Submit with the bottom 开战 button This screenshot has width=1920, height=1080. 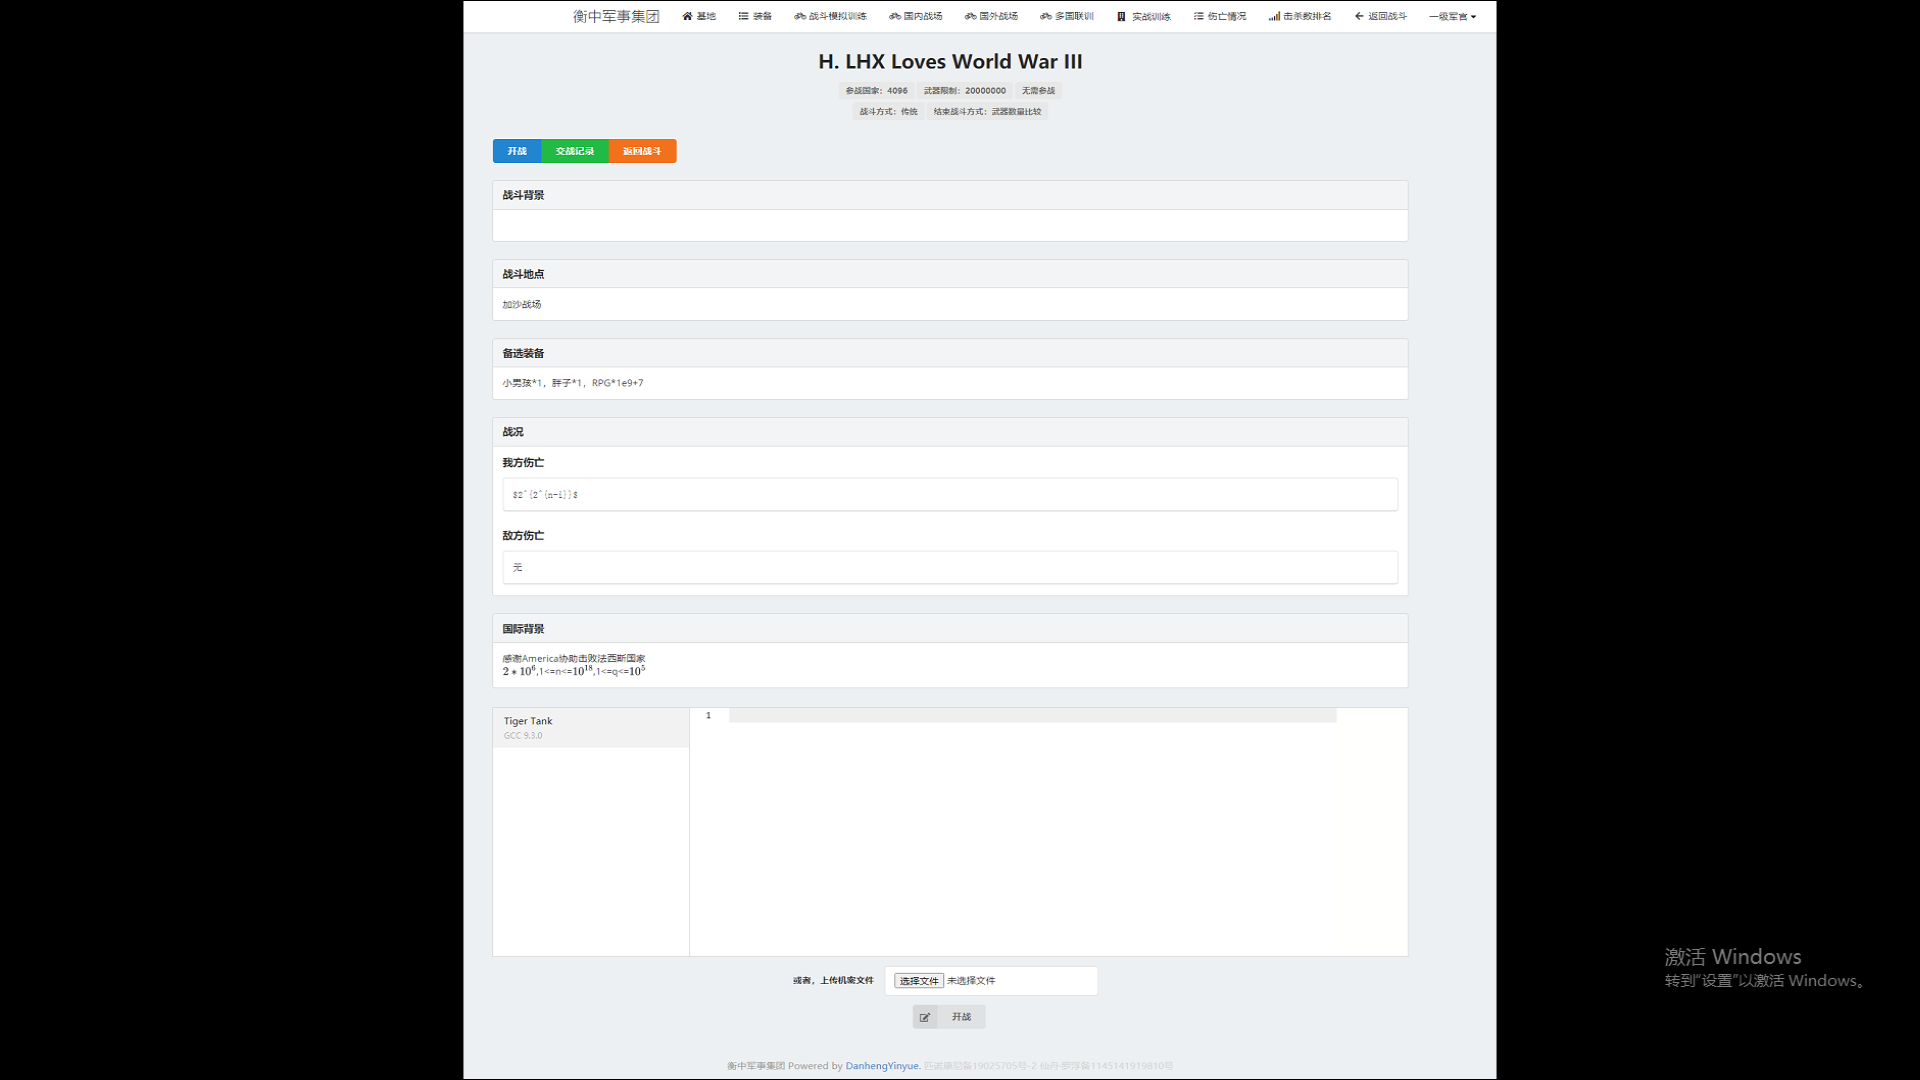pos(949,1017)
